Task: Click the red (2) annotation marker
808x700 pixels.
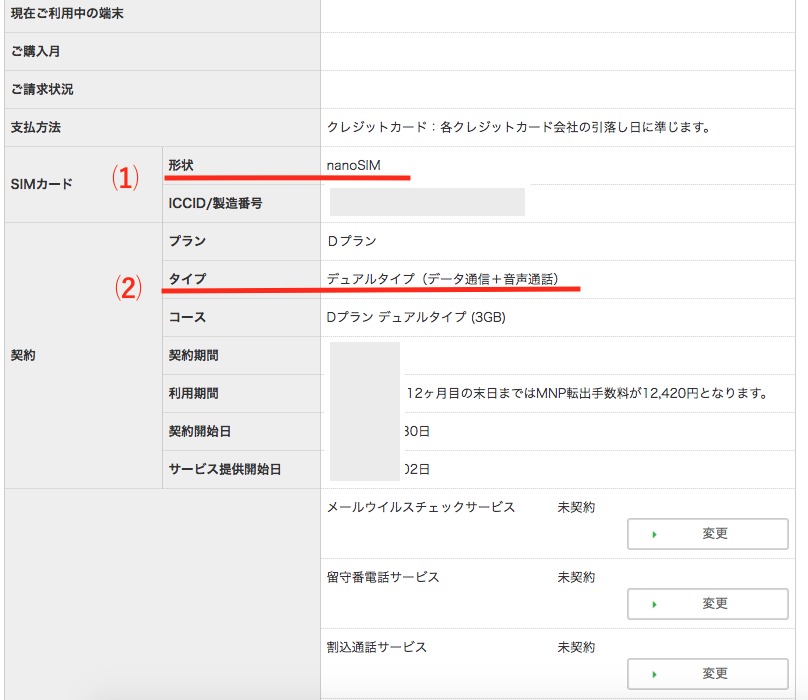Action: point(124,288)
